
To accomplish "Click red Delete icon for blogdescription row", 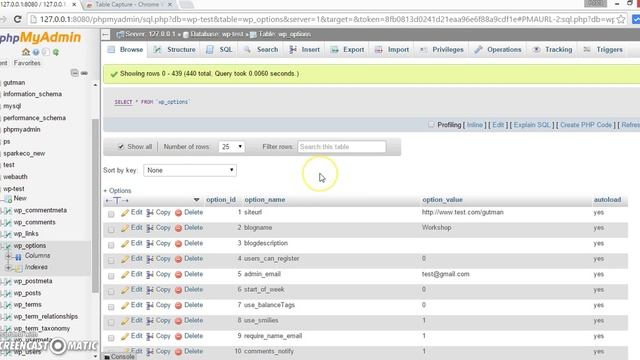I will [178, 244].
